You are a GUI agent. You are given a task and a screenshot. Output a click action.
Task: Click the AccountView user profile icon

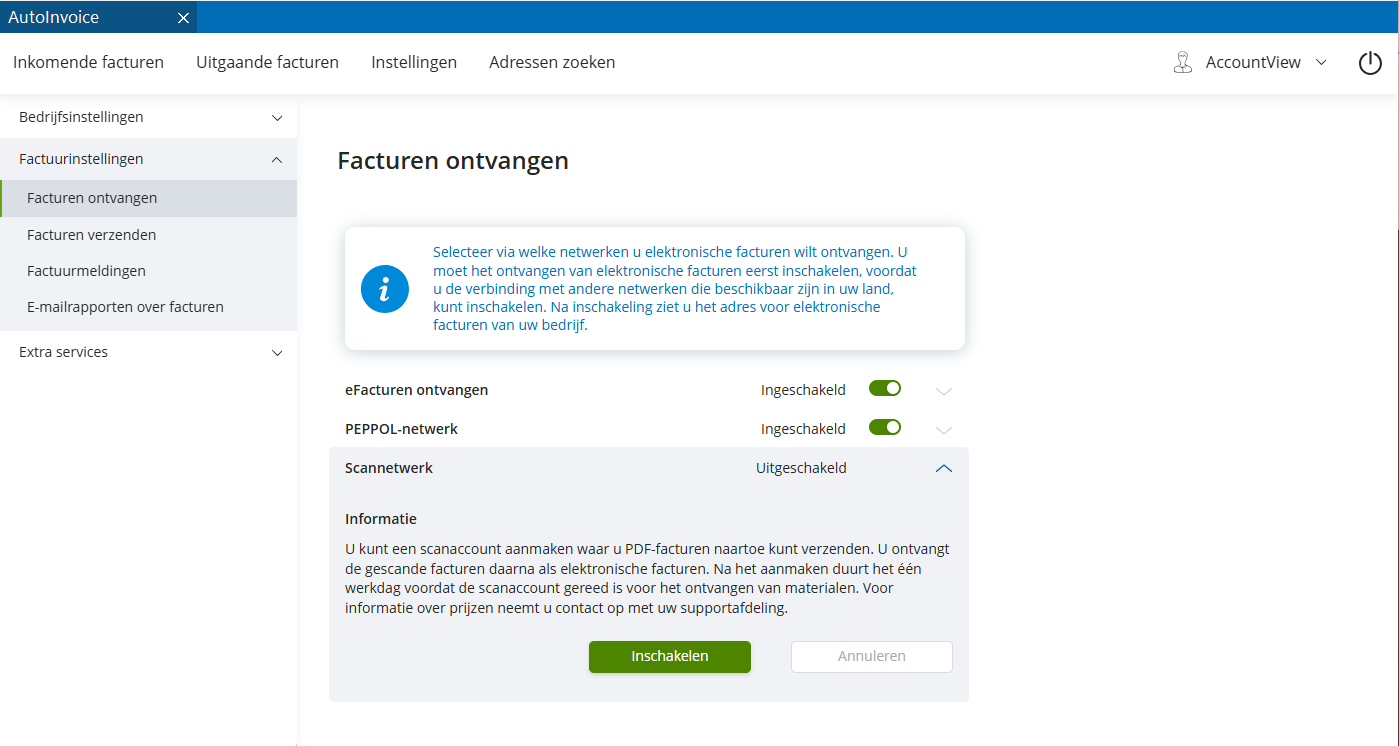coord(1183,63)
